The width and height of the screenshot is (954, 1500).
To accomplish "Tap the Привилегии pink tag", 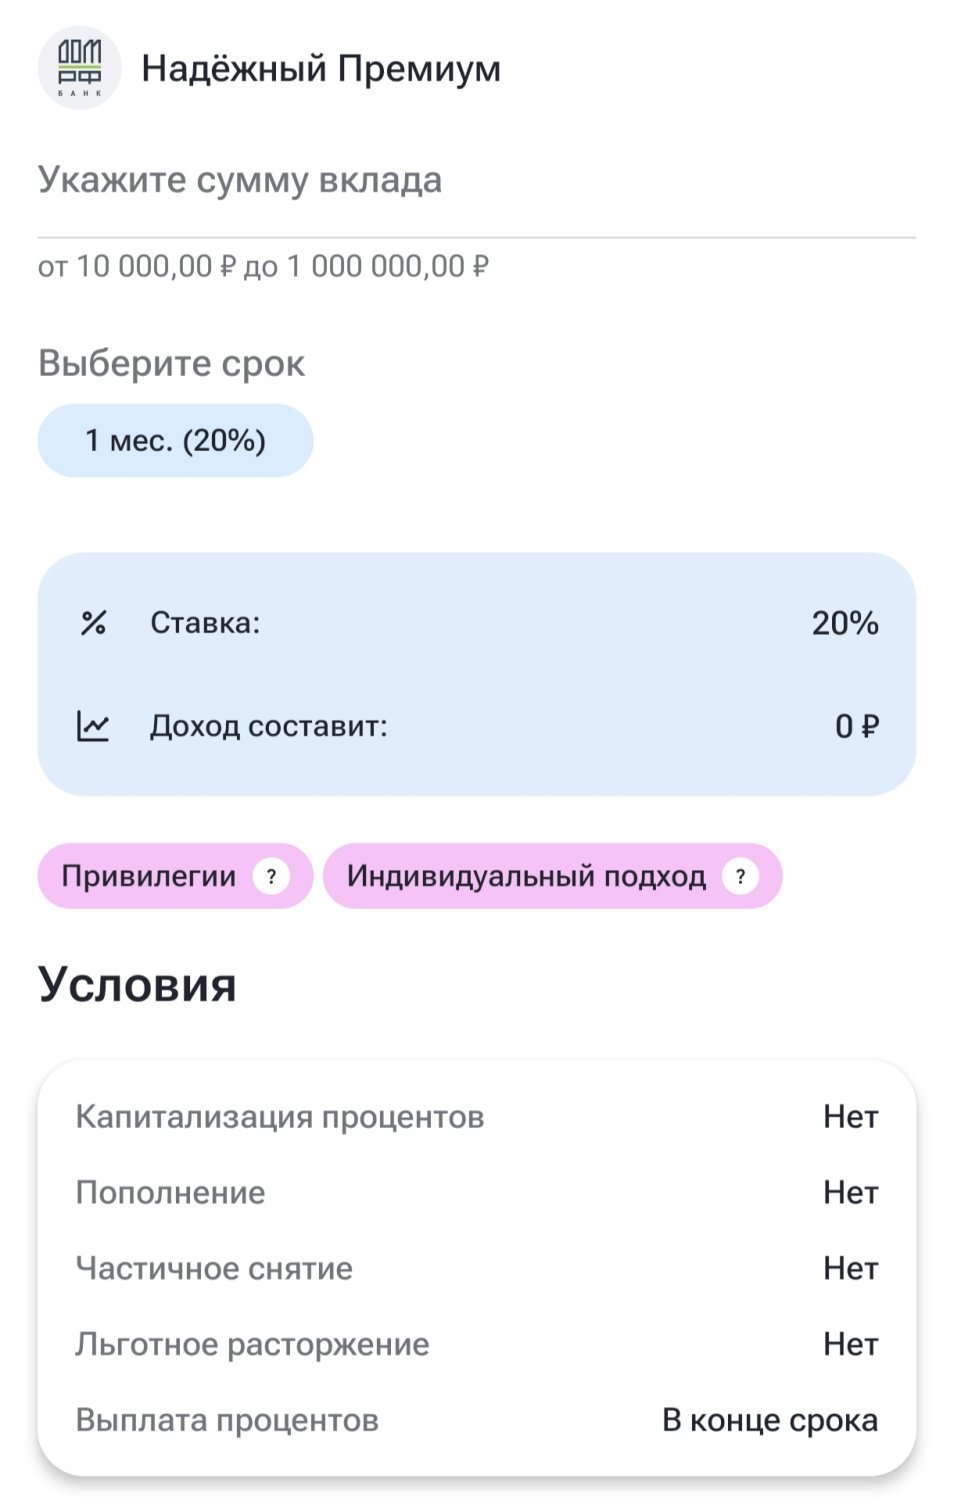I will tap(148, 877).
